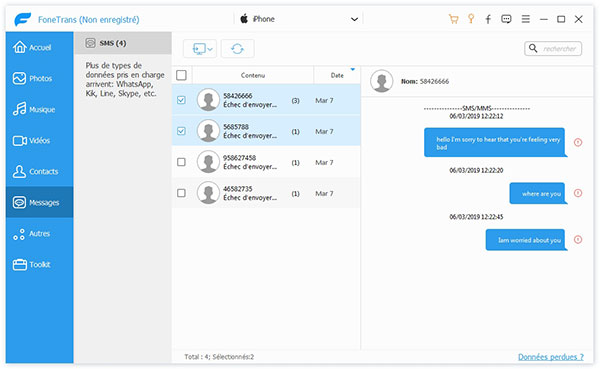Open the Autres section
Screen dimensions: 600x370
coord(39,233)
